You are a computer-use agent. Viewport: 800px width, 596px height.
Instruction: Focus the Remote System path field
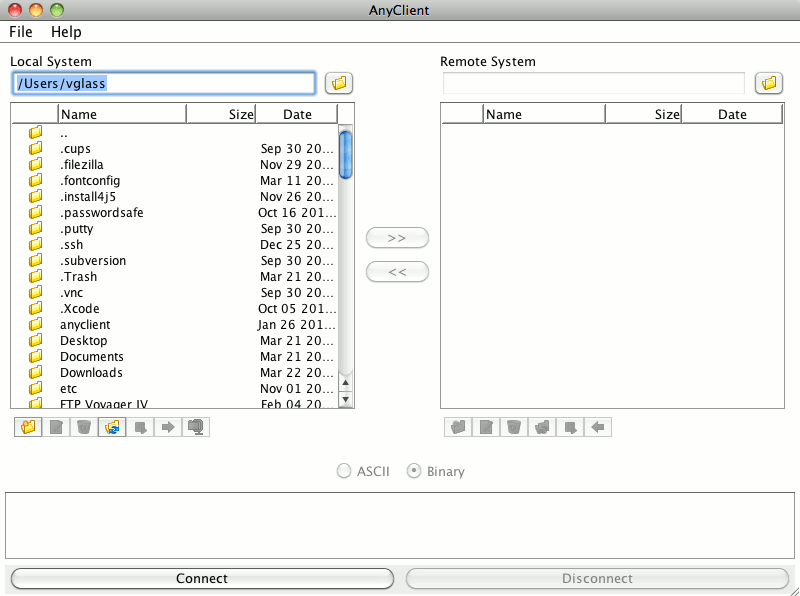click(x=593, y=83)
